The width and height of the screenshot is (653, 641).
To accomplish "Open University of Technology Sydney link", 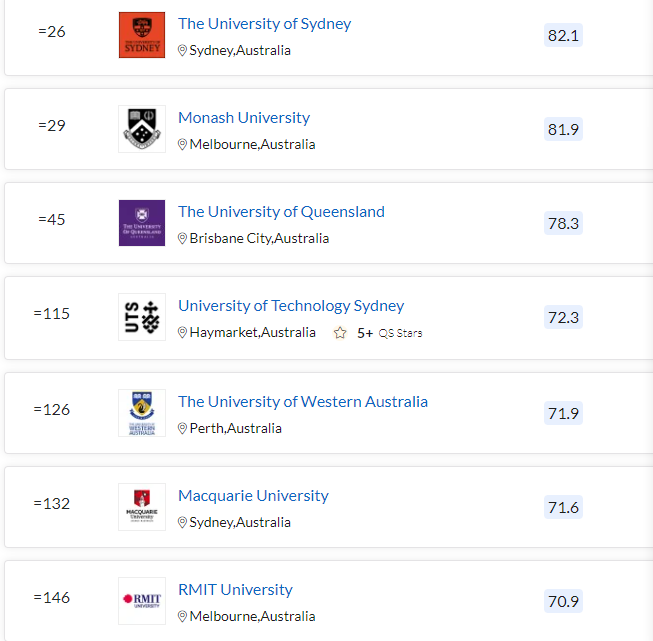I will click(x=291, y=306).
